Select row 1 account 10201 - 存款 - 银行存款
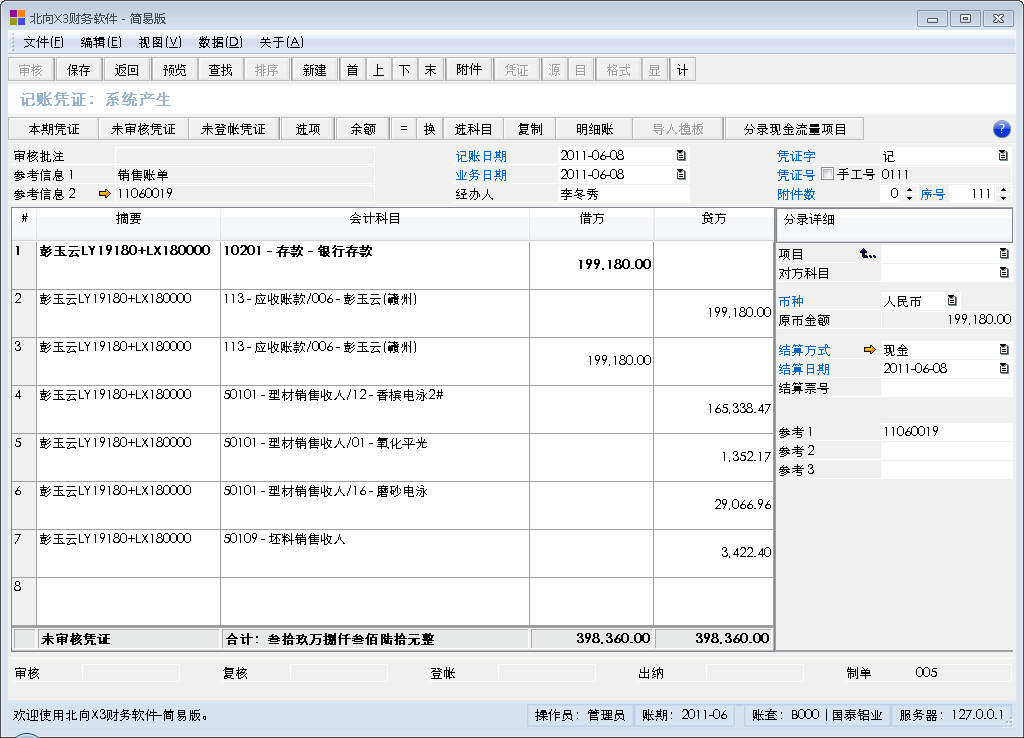The width and height of the screenshot is (1024, 738). [x=375, y=265]
